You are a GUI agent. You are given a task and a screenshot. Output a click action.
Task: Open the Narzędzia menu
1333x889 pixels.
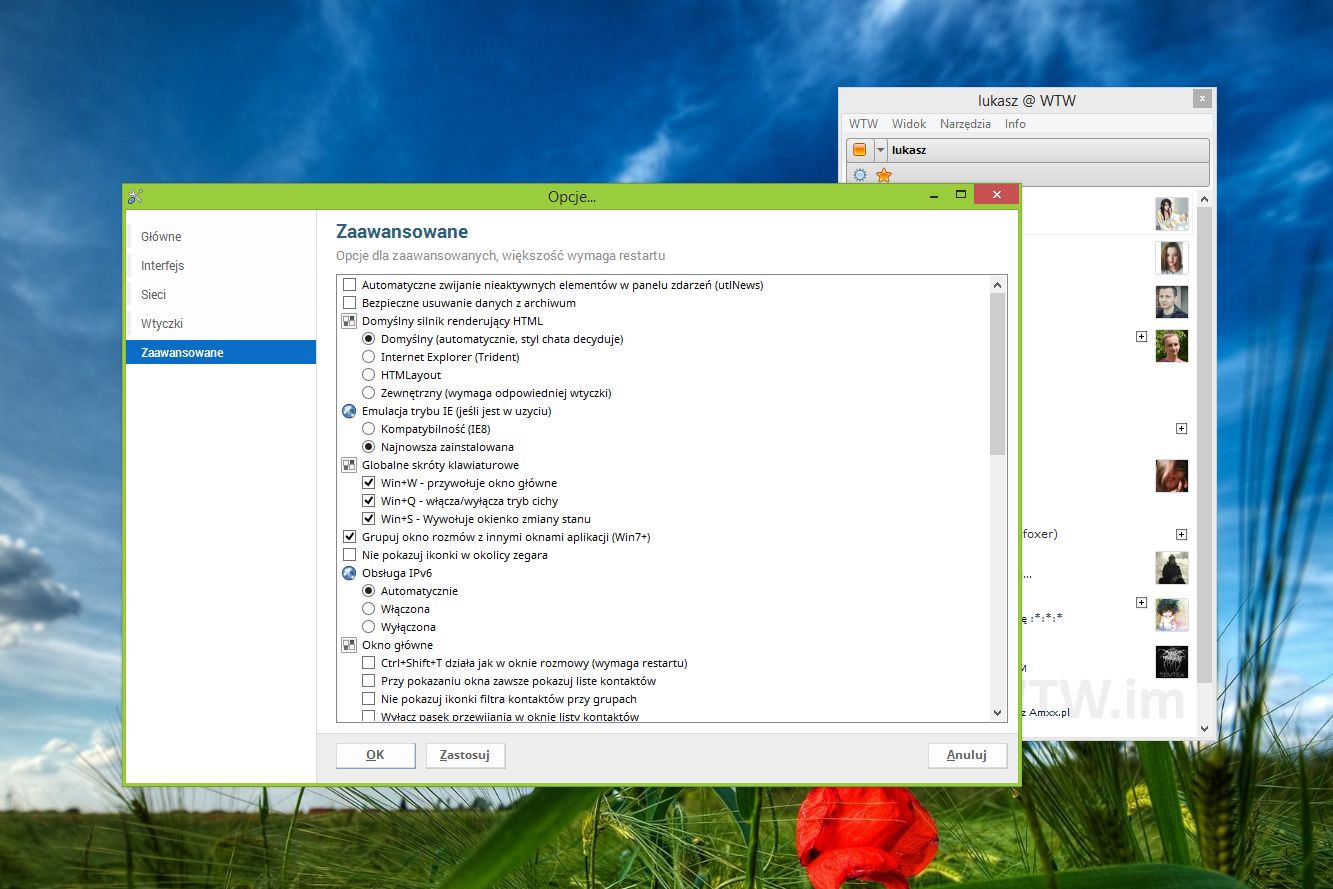965,124
